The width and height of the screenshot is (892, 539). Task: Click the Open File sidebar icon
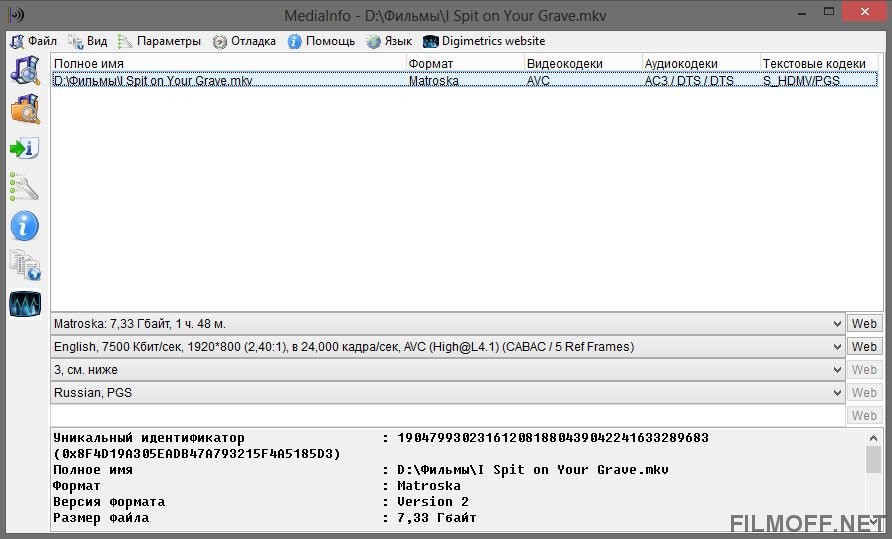tap(24, 71)
